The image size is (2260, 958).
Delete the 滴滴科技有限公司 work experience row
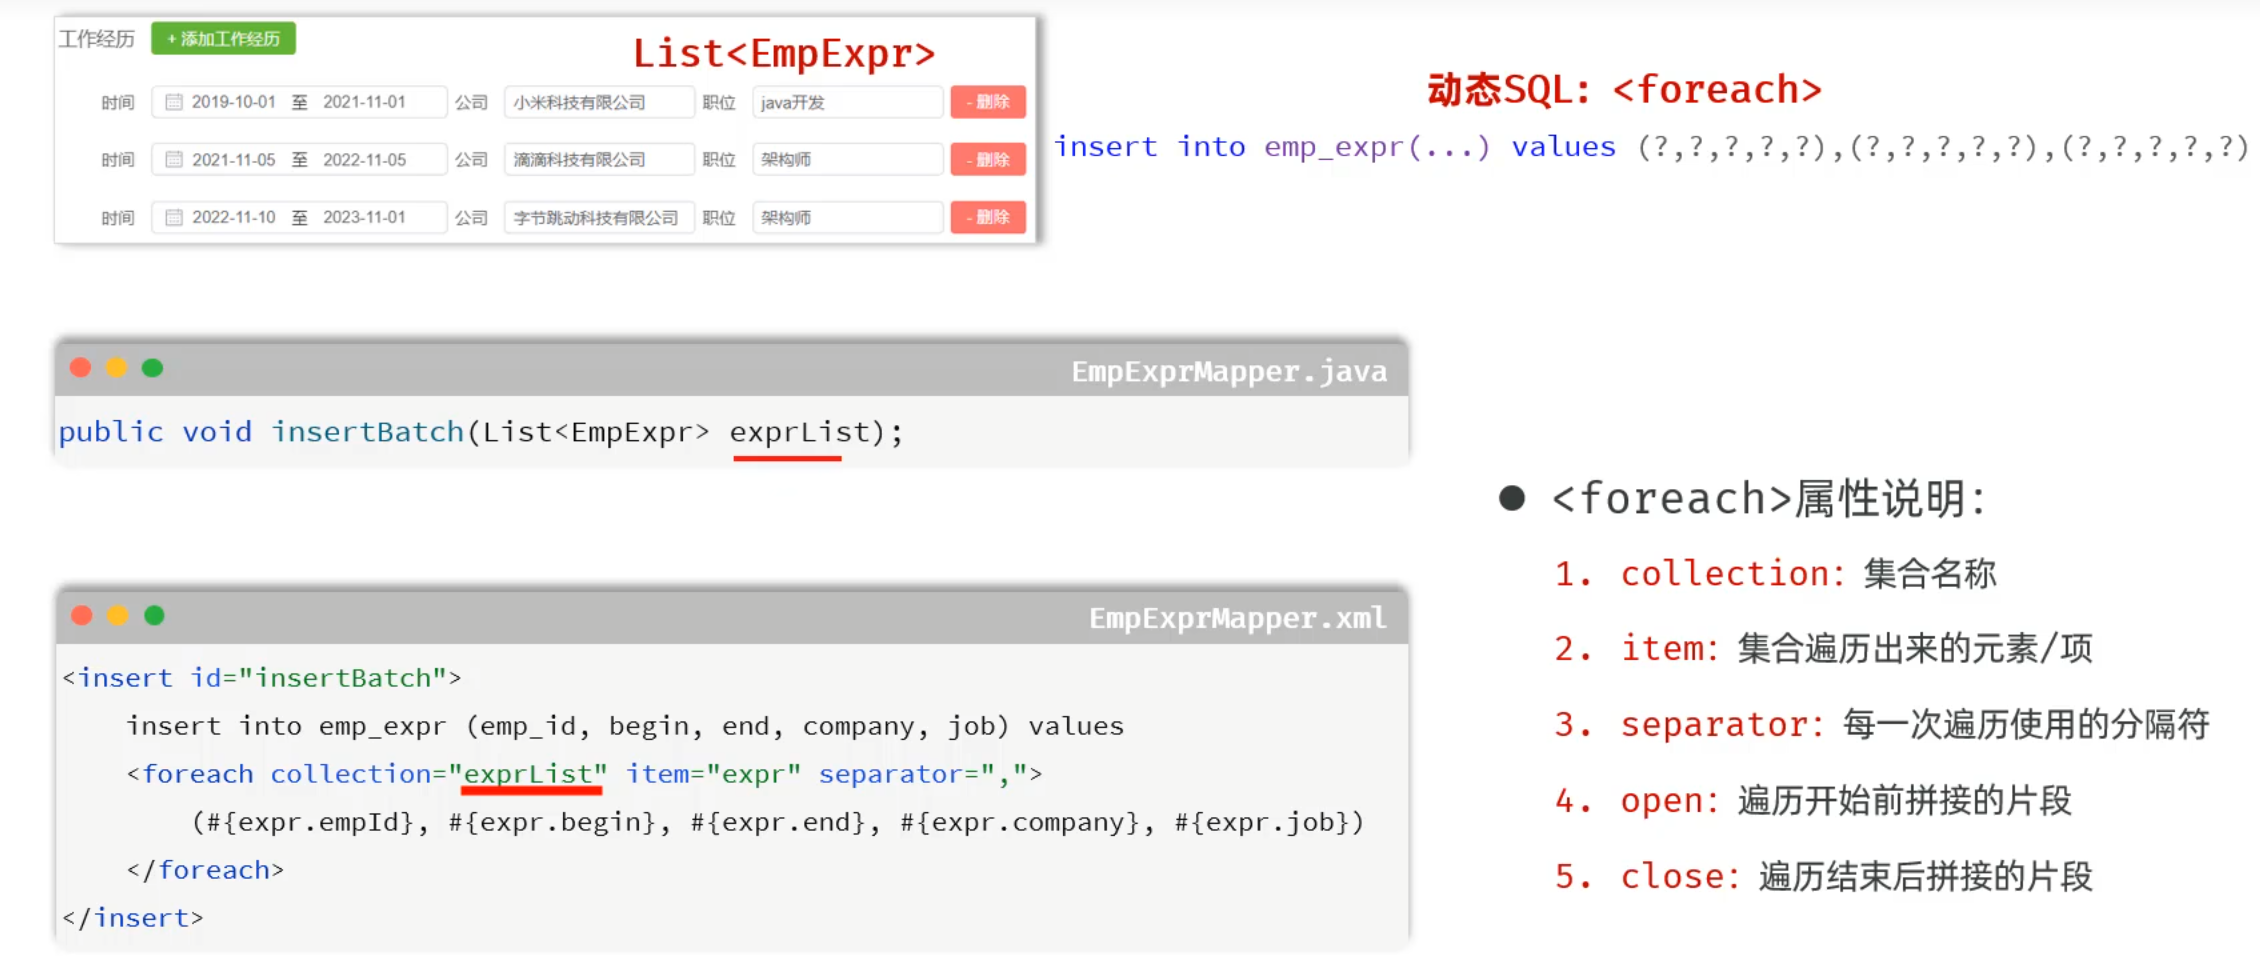click(x=987, y=160)
